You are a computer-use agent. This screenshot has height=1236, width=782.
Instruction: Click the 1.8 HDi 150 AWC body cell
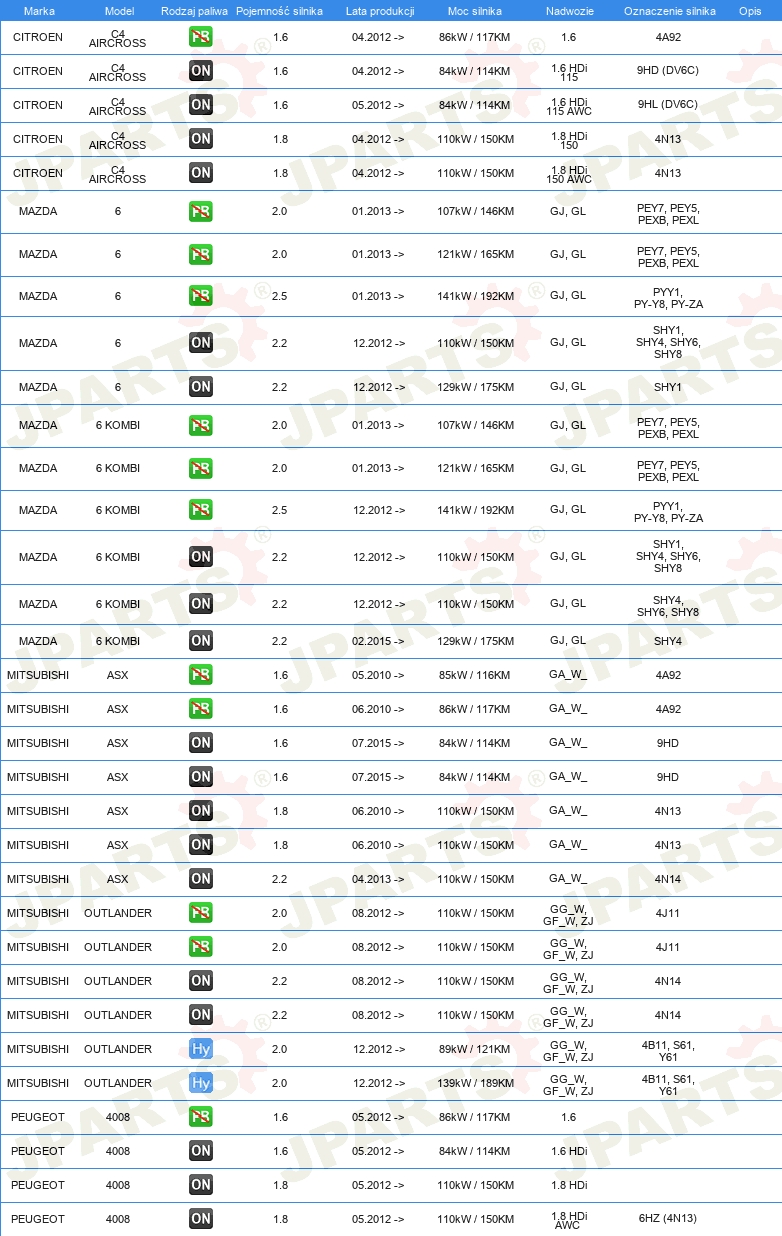(568, 173)
